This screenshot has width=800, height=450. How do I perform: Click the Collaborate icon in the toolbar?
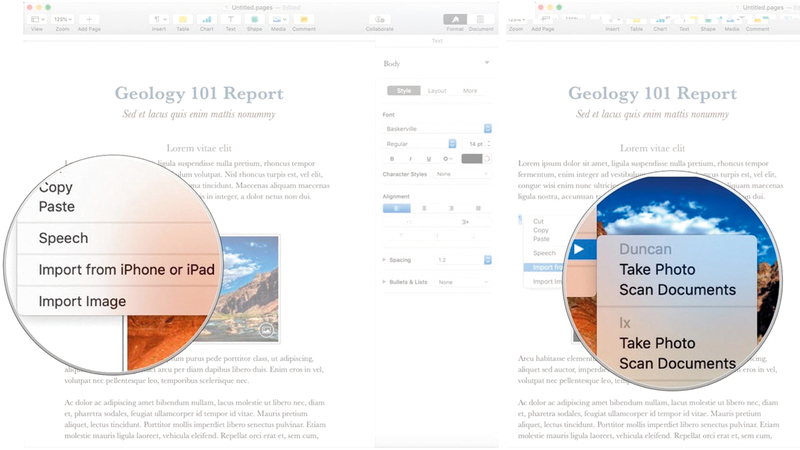[379, 19]
